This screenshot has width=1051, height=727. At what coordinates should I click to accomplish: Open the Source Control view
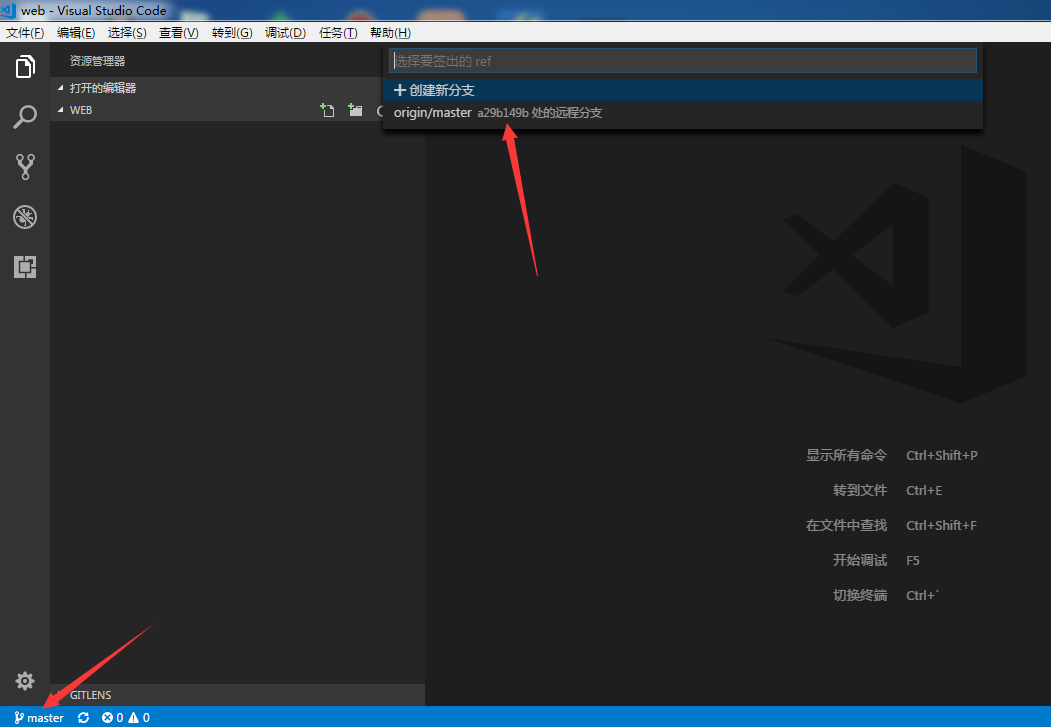point(25,167)
